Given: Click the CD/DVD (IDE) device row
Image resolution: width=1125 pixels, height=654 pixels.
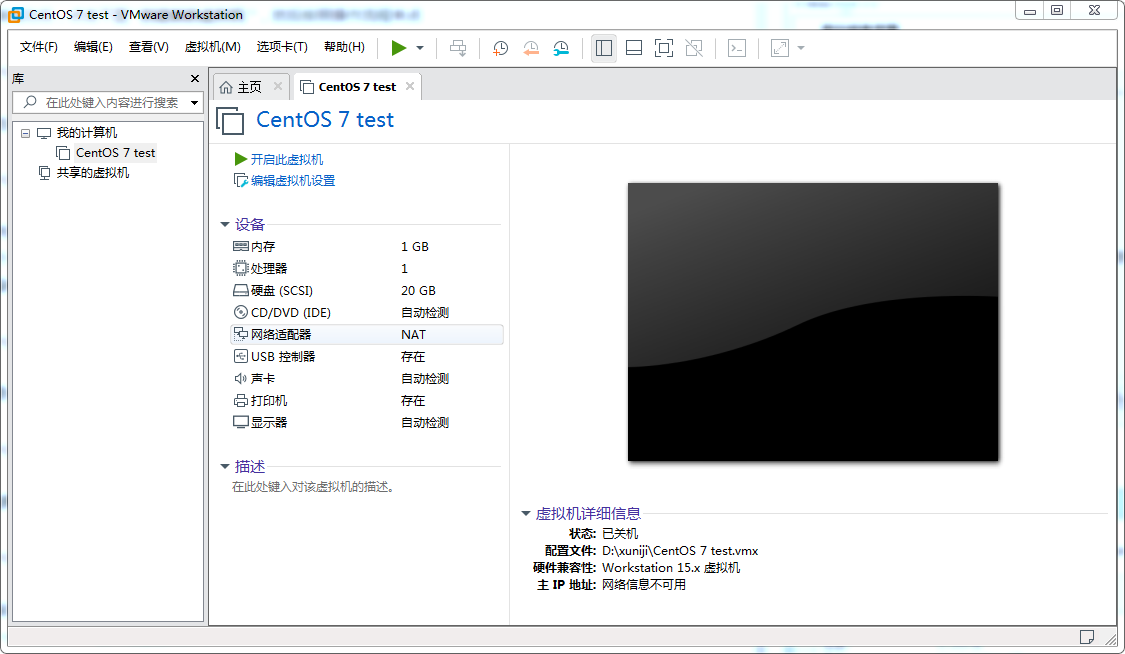Looking at the screenshot, I should click(x=367, y=313).
